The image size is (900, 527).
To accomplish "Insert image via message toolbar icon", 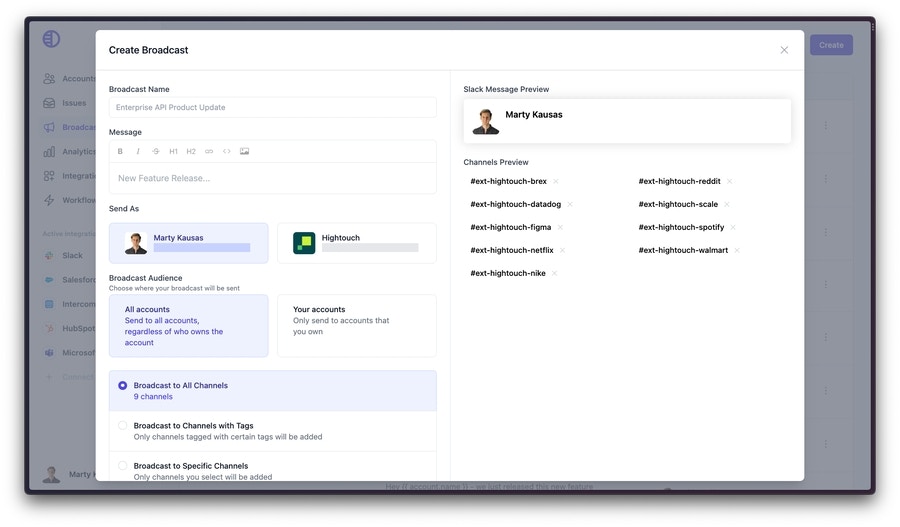I will (245, 152).
